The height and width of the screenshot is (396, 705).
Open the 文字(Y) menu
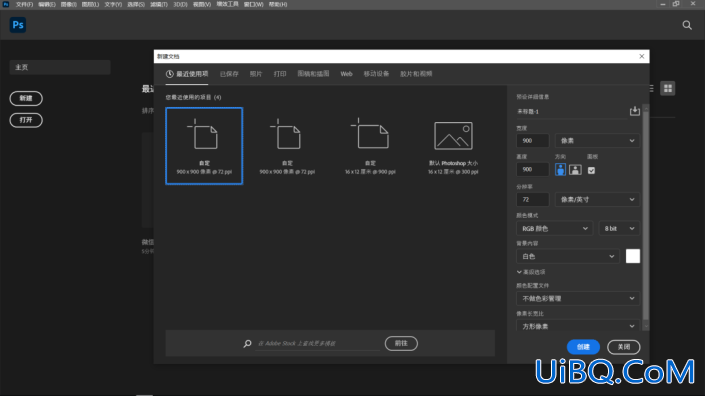[x=113, y=4]
